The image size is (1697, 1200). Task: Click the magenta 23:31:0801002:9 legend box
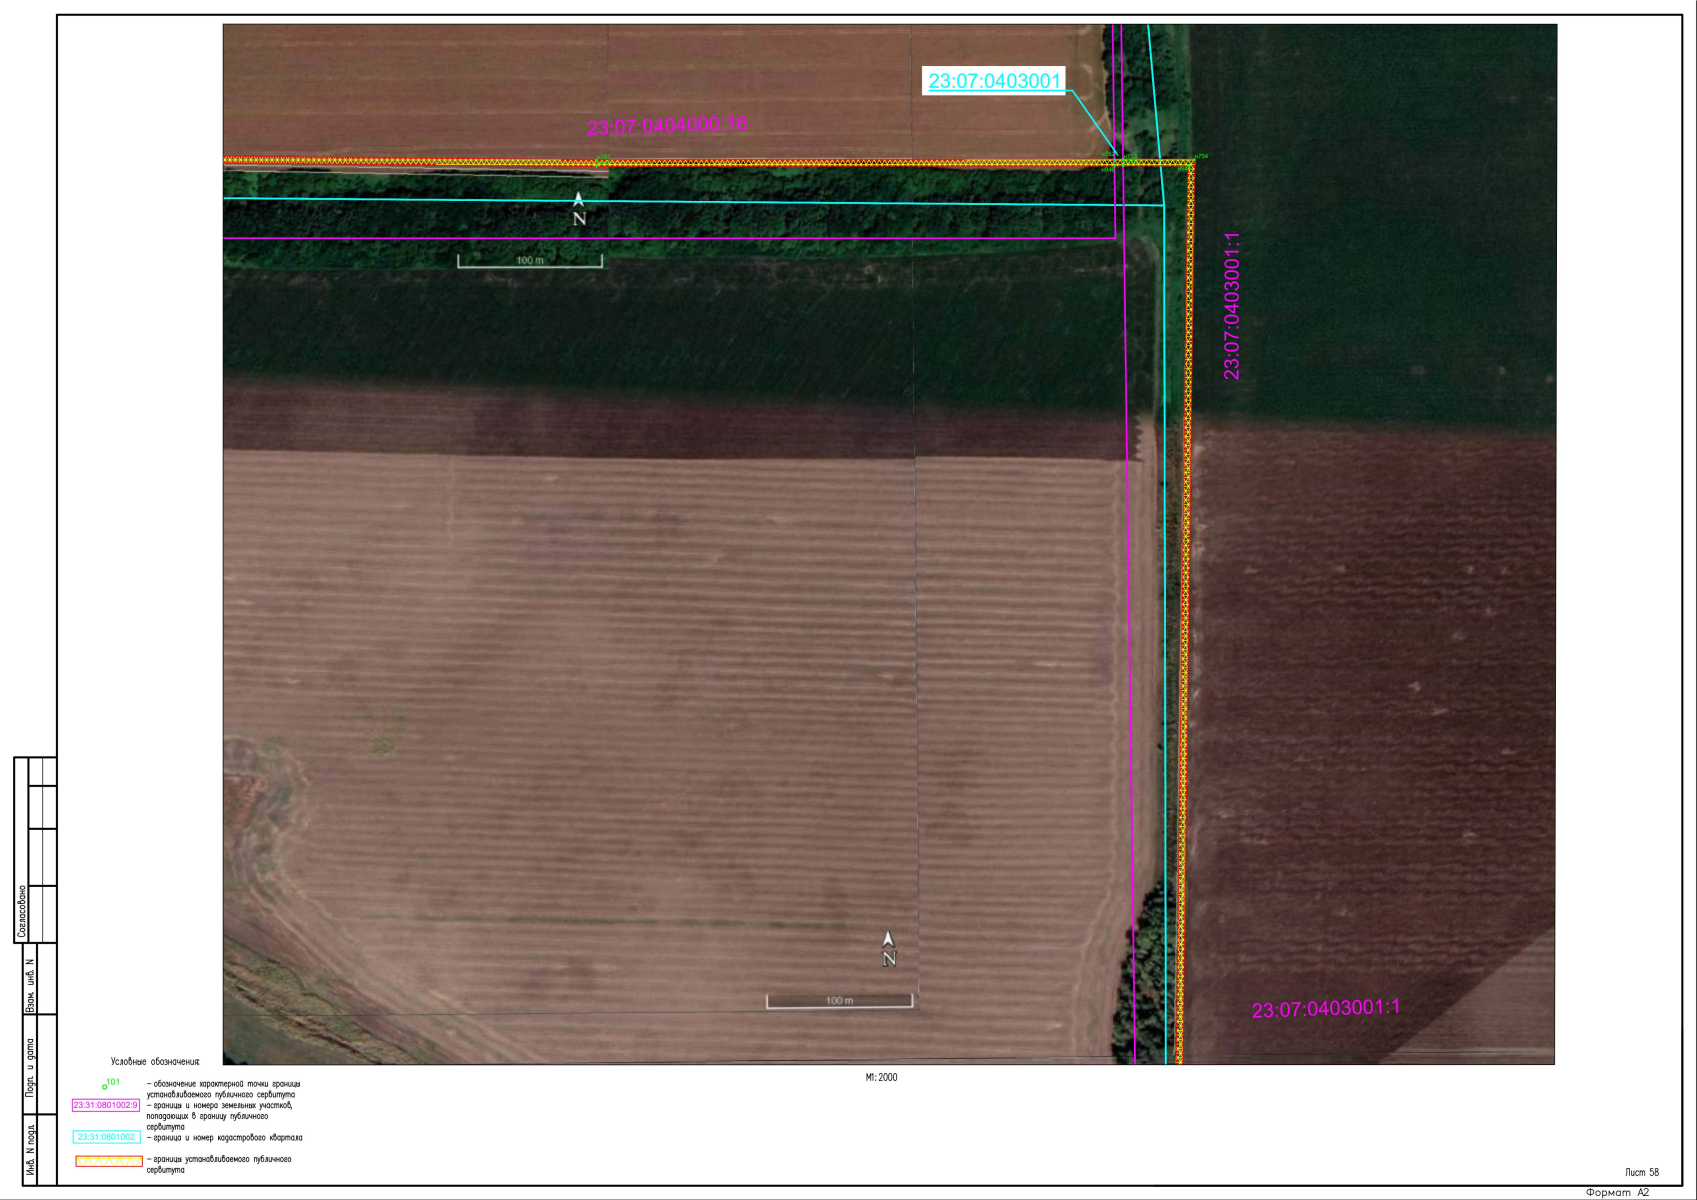coord(106,1105)
